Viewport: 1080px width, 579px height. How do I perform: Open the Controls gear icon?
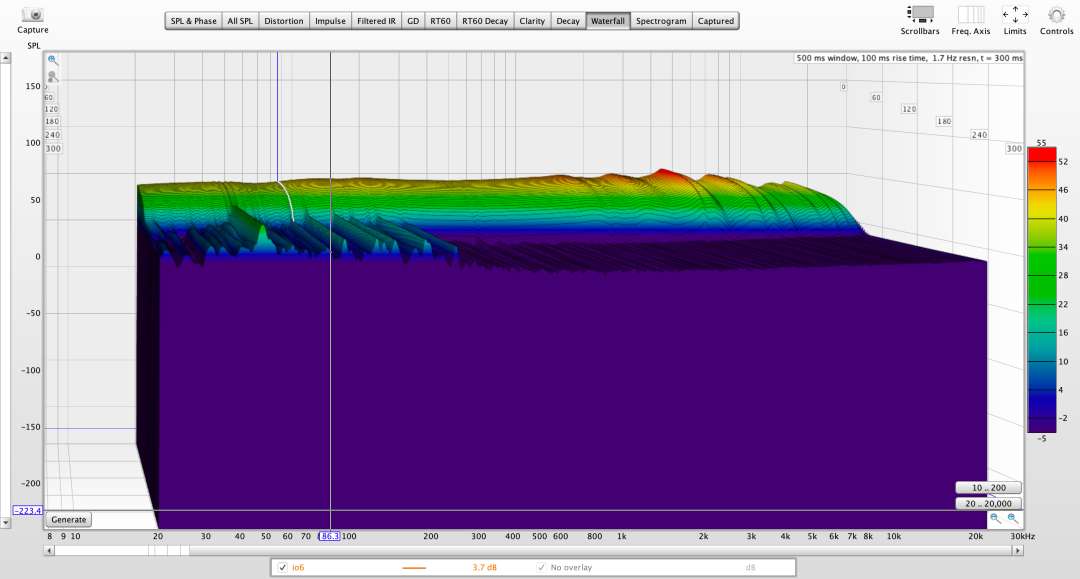[1056, 14]
